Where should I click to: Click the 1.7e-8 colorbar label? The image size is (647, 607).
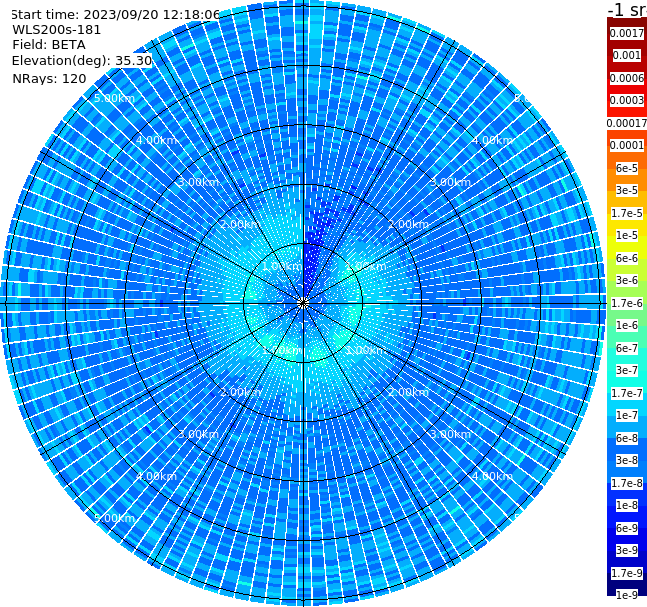(x=627, y=483)
